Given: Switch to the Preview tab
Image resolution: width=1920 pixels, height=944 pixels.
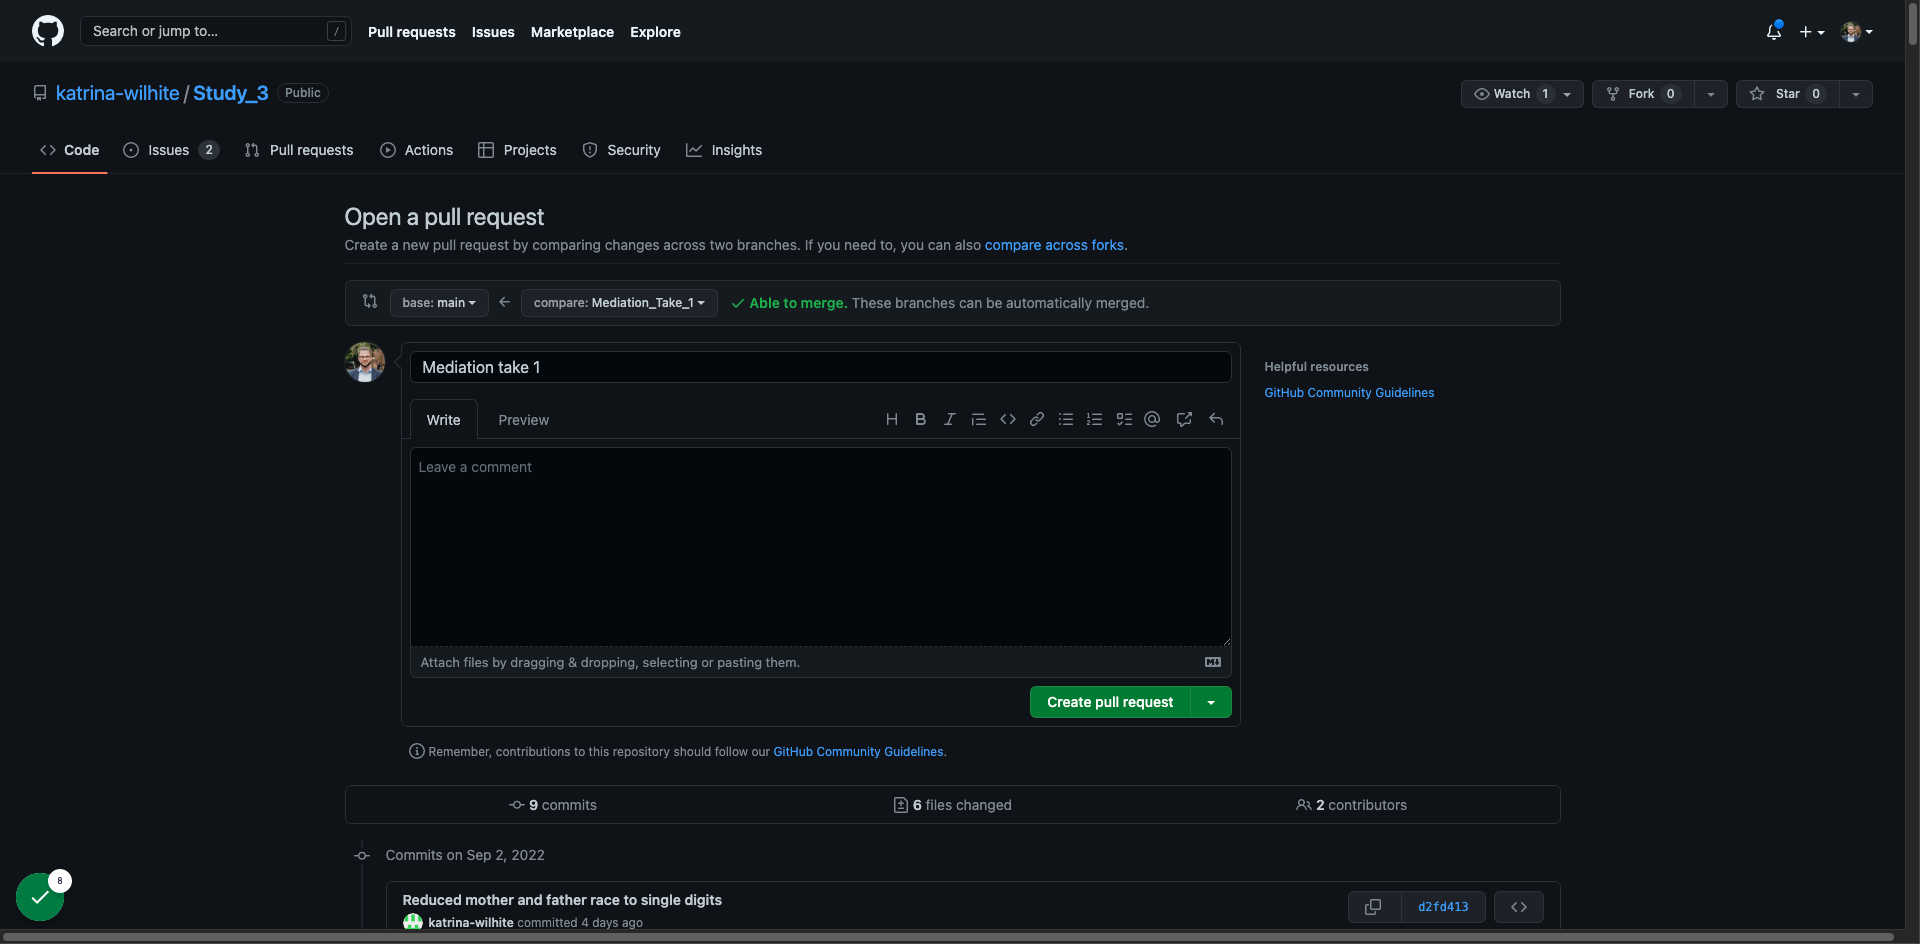Looking at the screenshot, I should [x=523, y=420].
